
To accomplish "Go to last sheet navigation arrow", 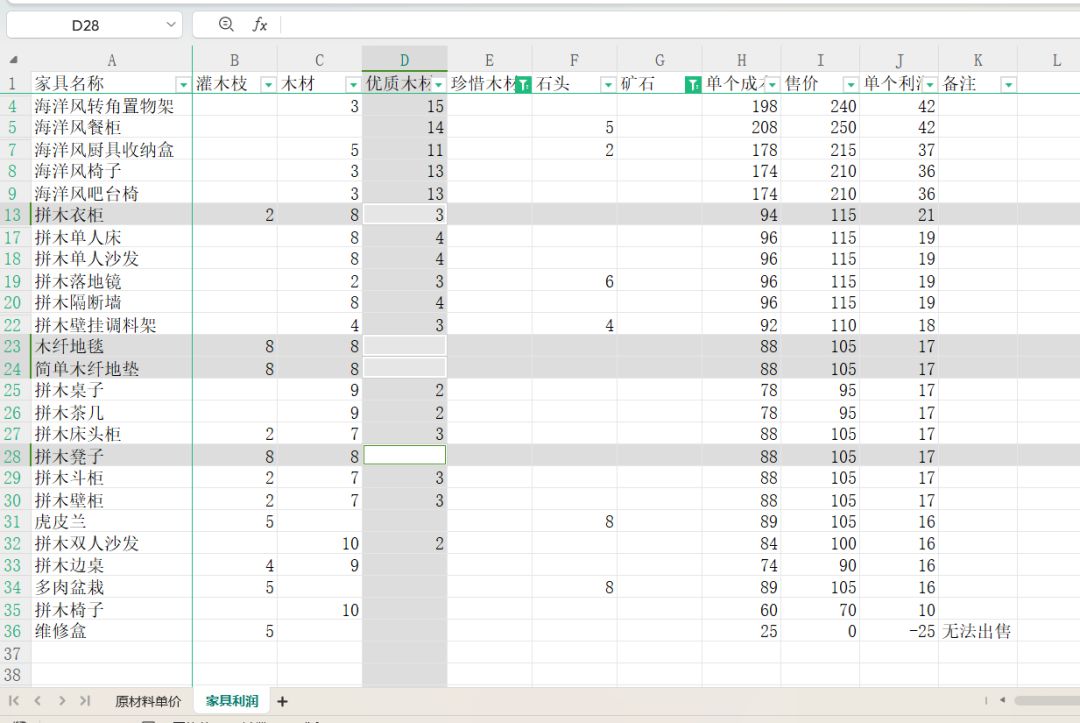I will [85, 701].
